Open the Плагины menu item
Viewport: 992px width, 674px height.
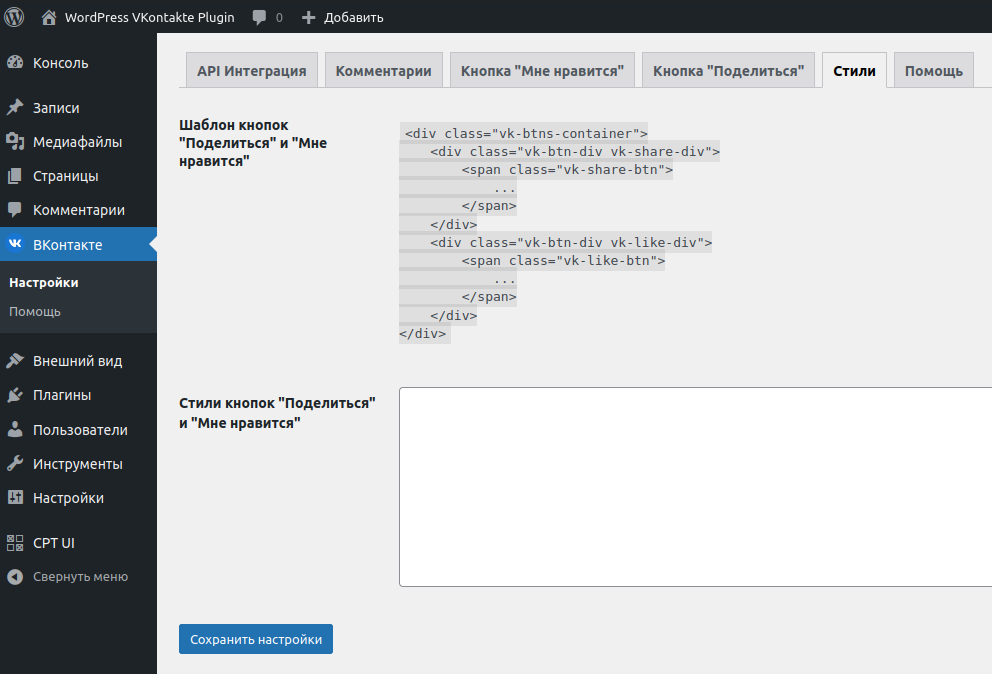(x=78, y=395)
